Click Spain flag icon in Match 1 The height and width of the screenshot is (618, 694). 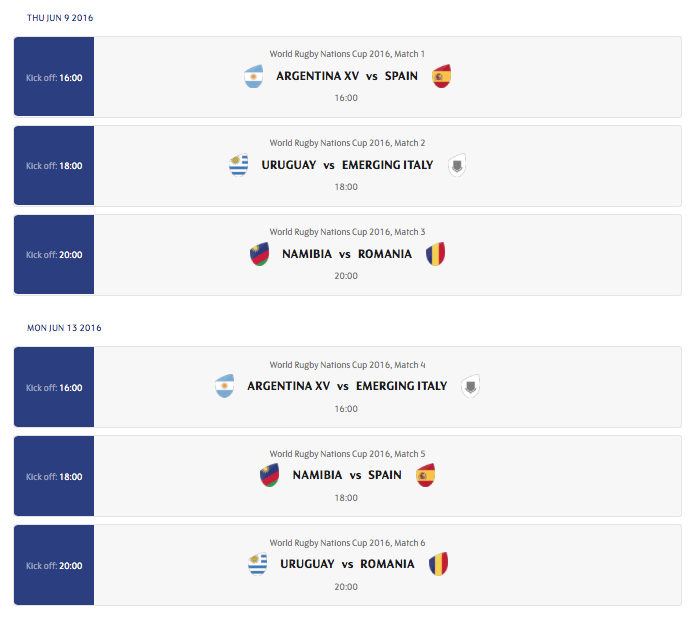click(x=442, y=77)
